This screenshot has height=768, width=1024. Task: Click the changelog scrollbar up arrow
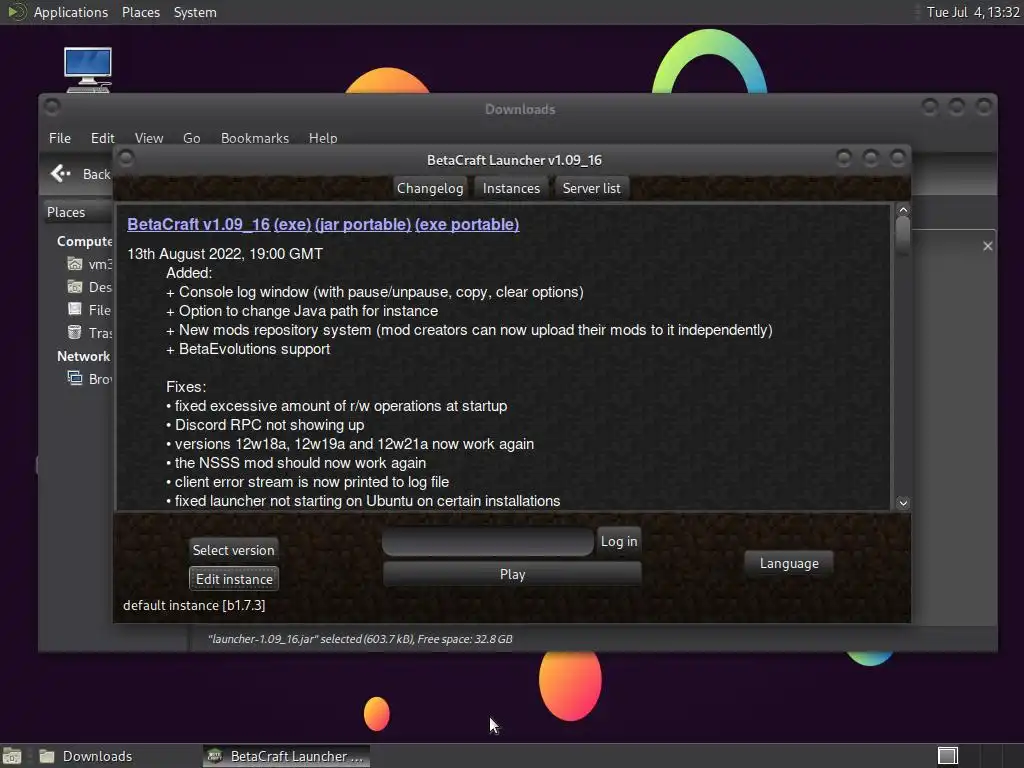click(x=903, y=210)
